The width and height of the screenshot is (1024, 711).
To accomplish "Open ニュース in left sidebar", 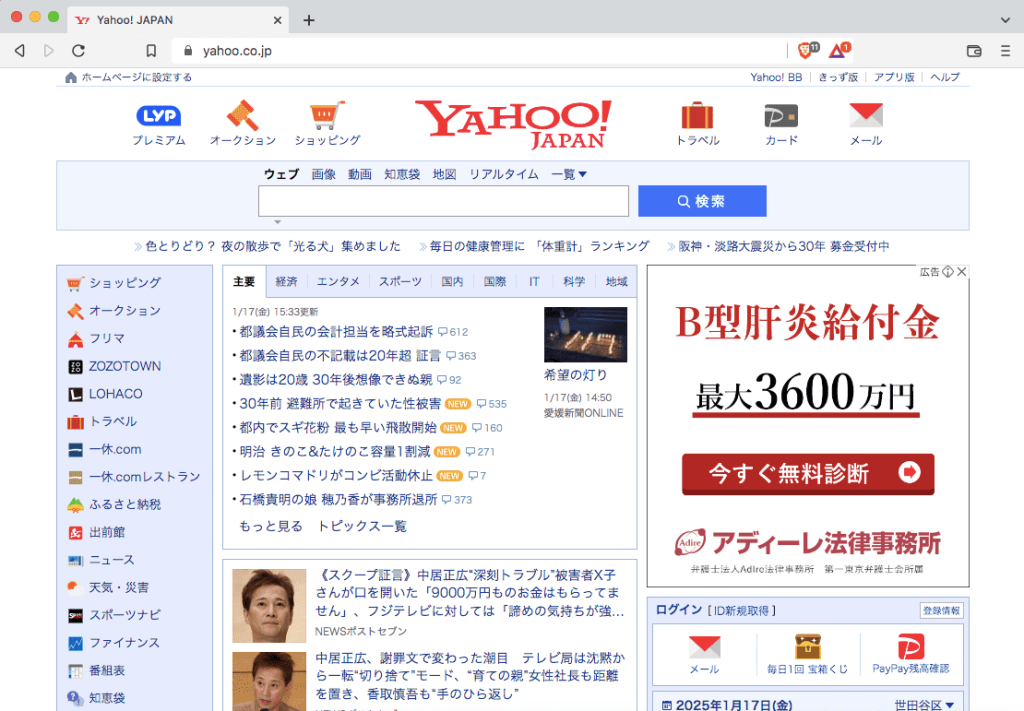I will click(101, 560).
